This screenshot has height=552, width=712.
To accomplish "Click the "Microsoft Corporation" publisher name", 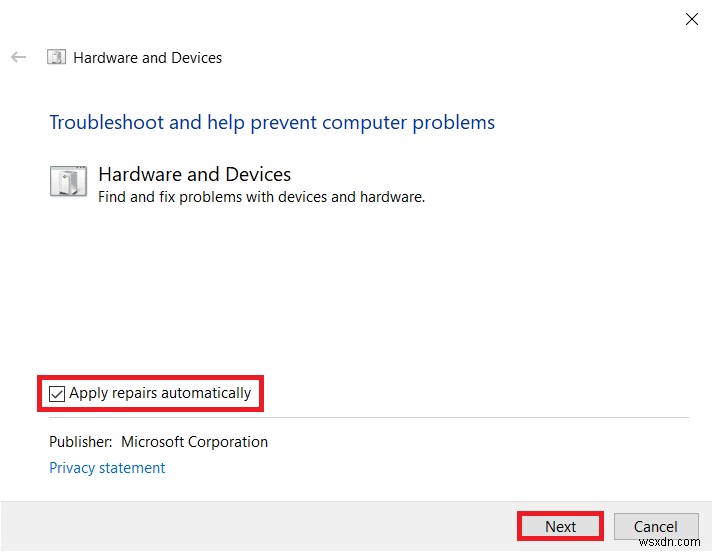I will pos(194,442).
